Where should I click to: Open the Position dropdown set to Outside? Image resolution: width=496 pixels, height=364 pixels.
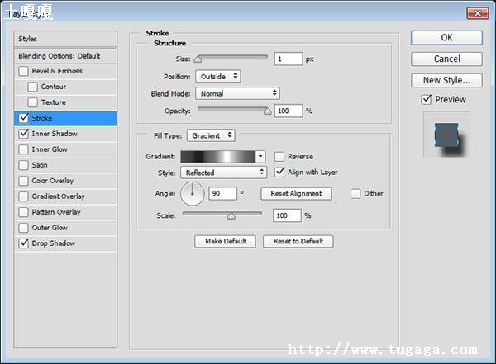point(218,76)
